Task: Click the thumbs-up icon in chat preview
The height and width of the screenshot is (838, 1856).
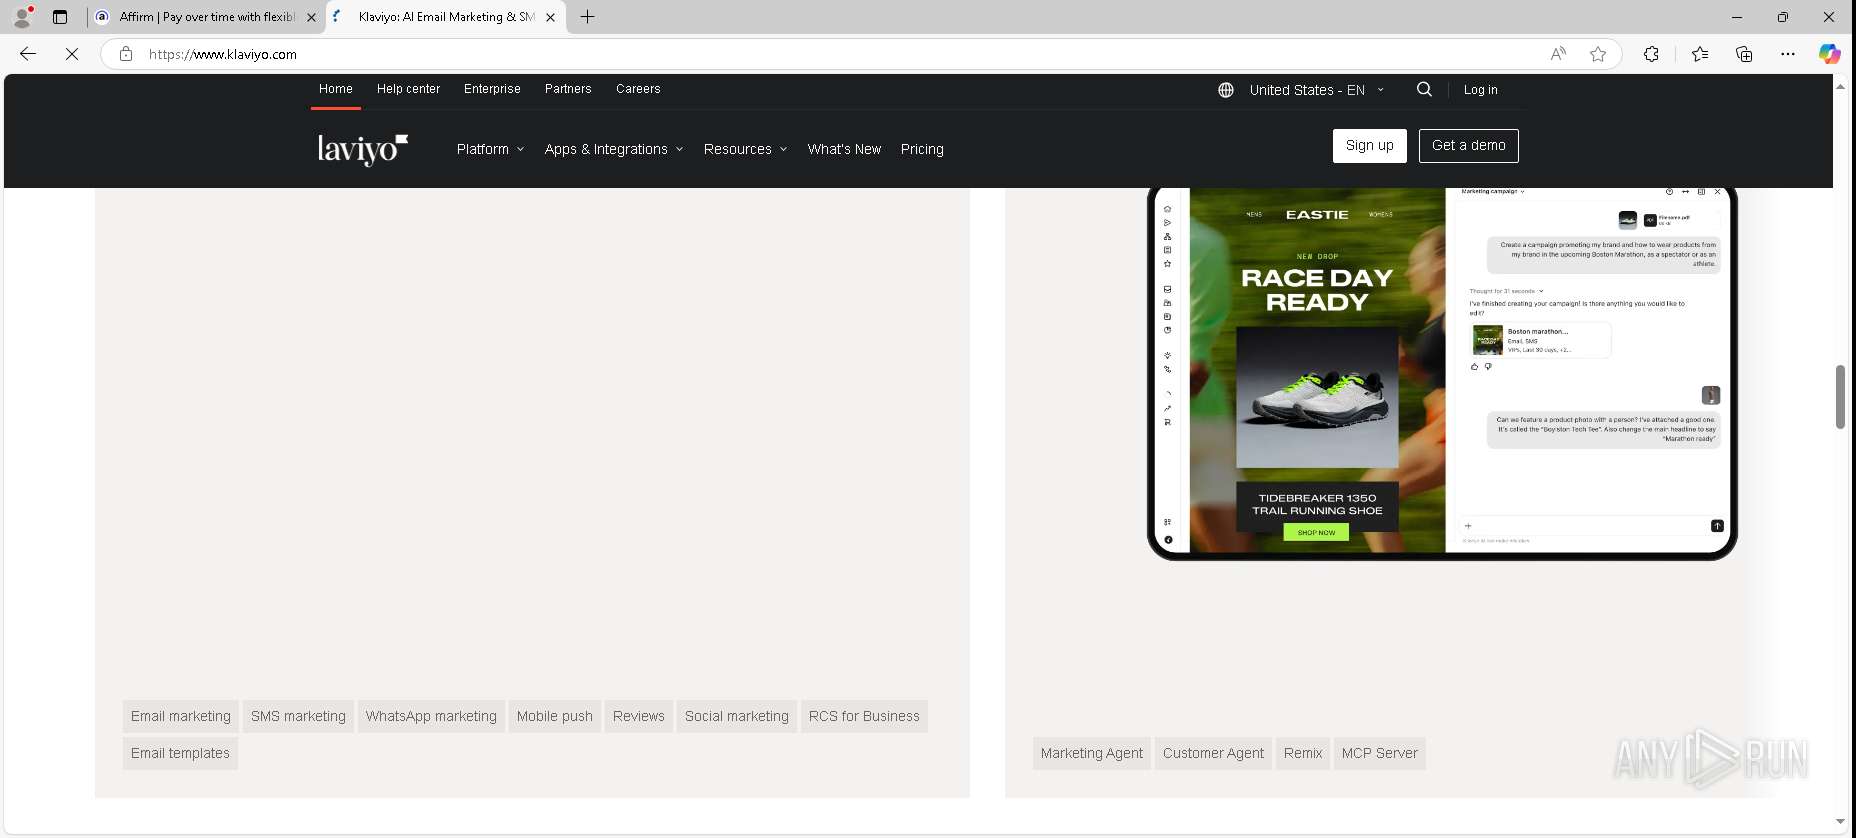Action: [1474, 367]
